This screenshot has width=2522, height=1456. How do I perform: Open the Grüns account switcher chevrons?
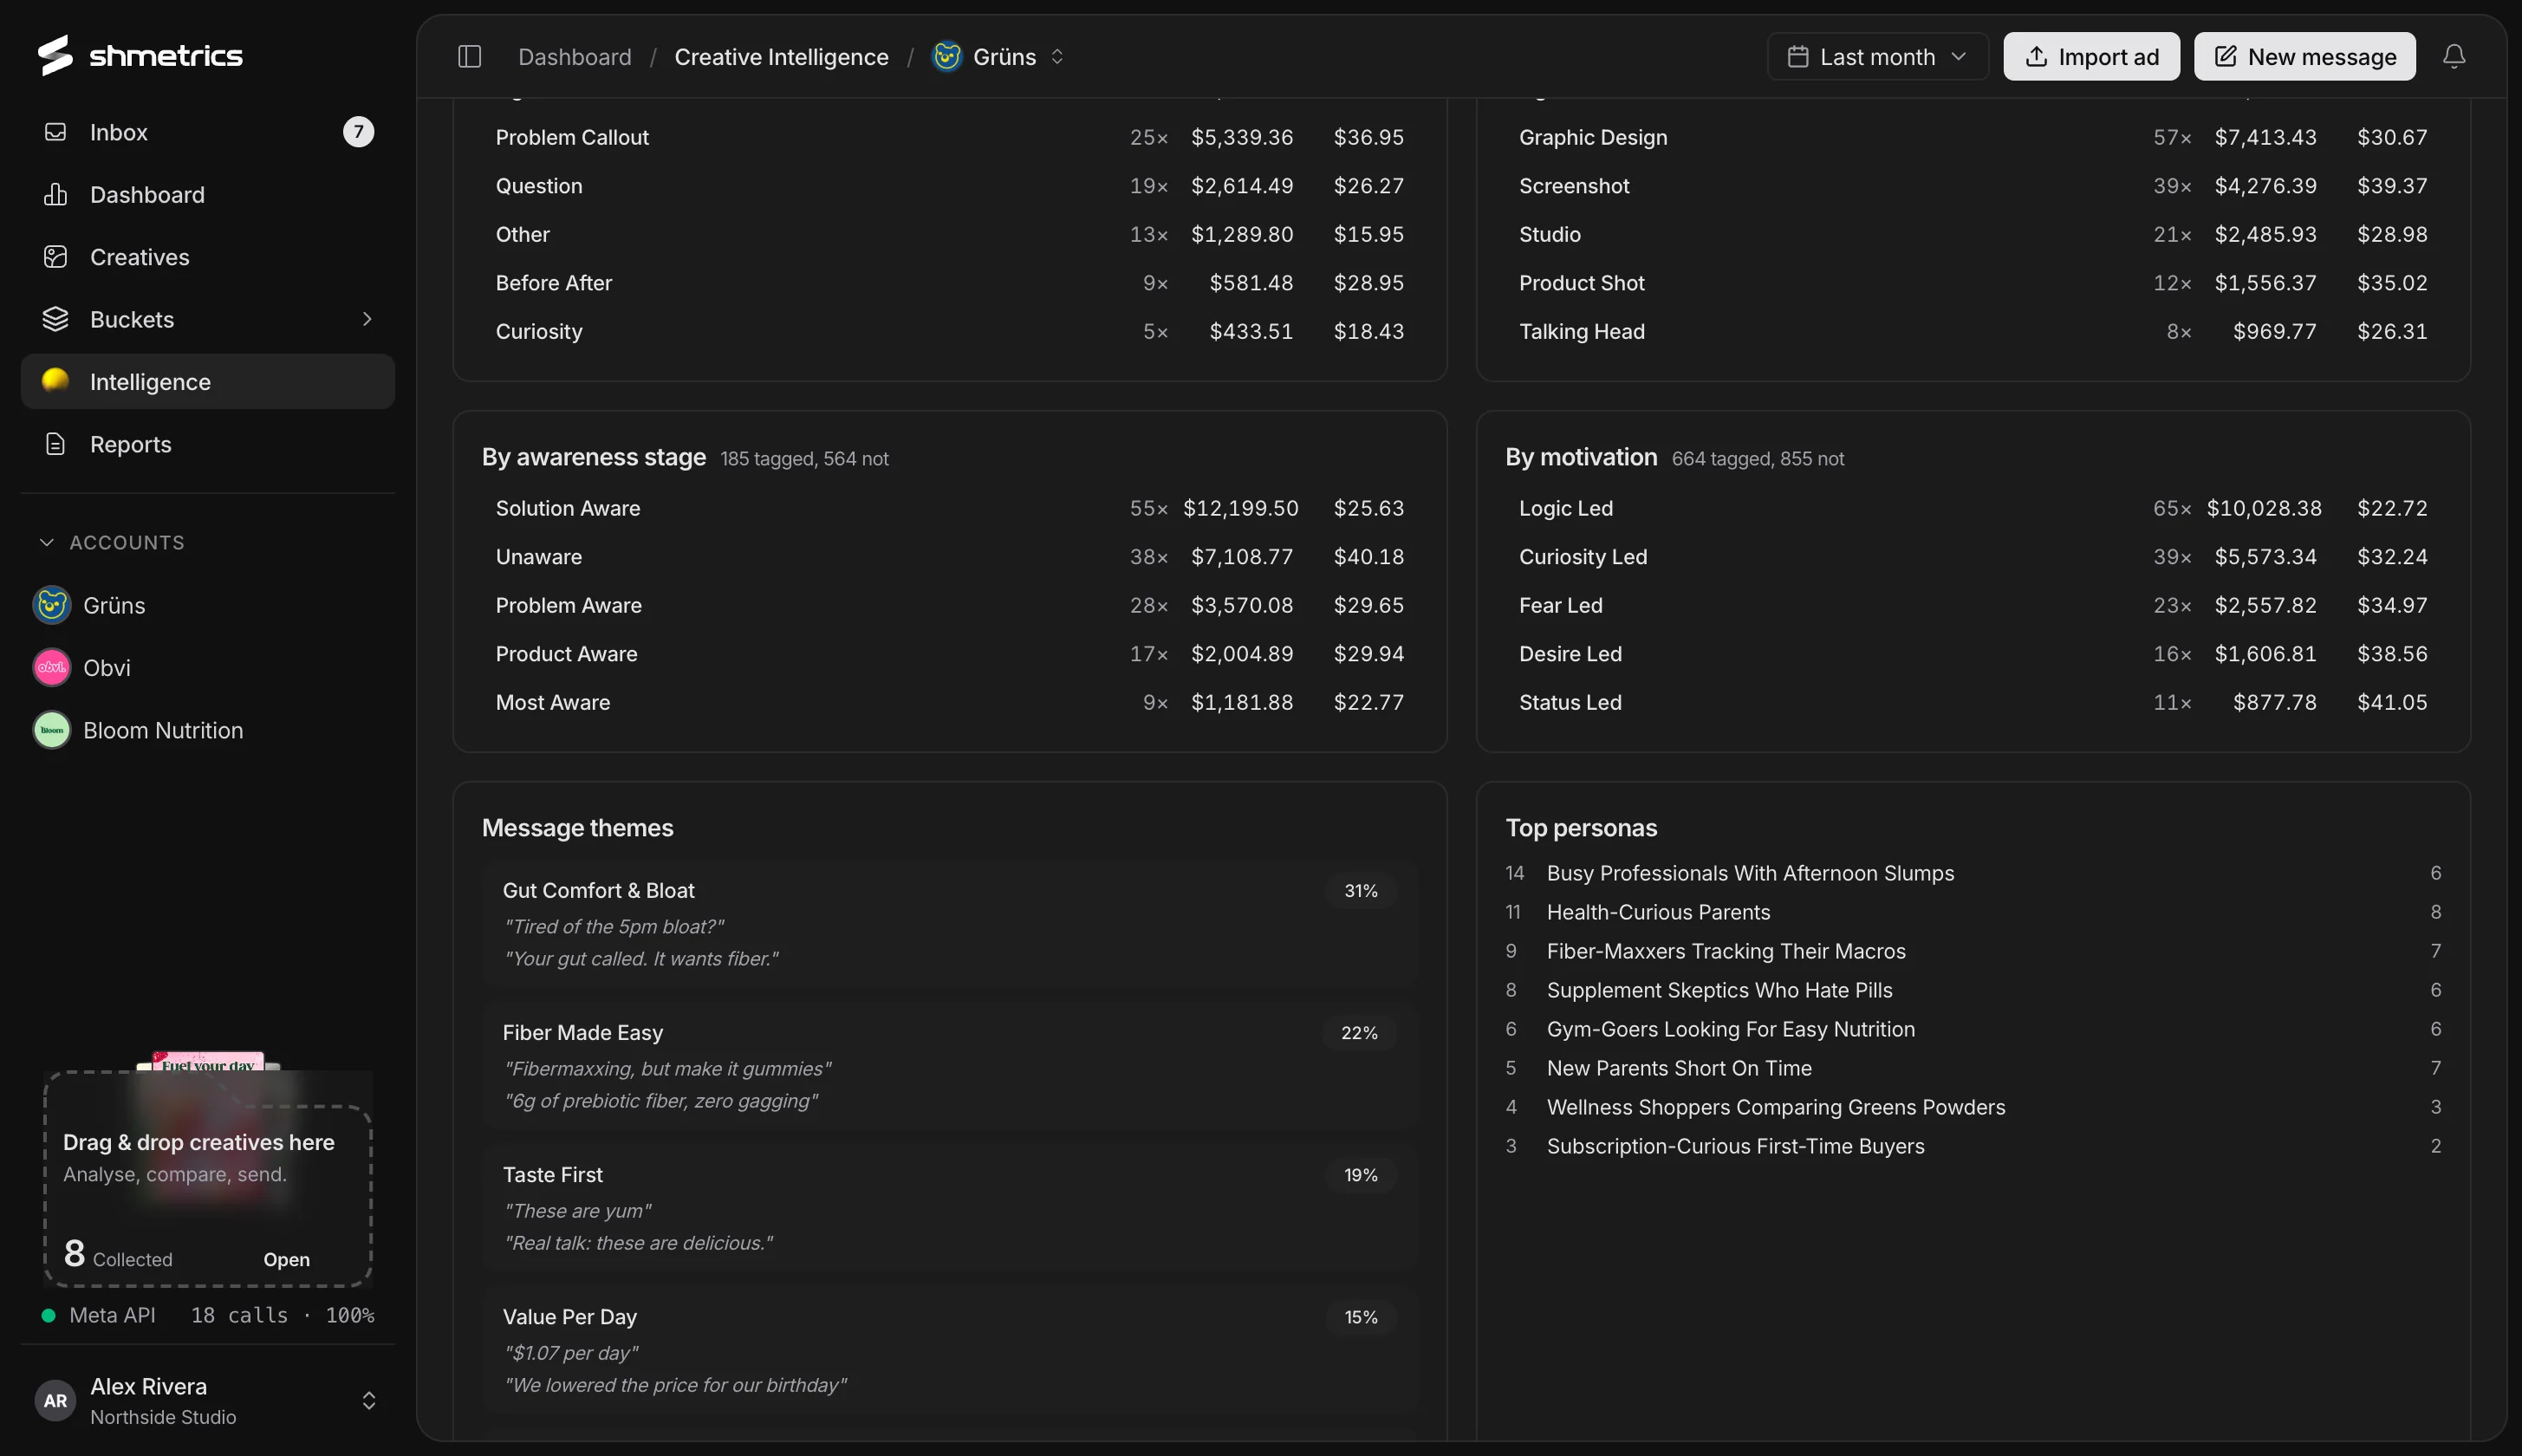(1057, 57)
